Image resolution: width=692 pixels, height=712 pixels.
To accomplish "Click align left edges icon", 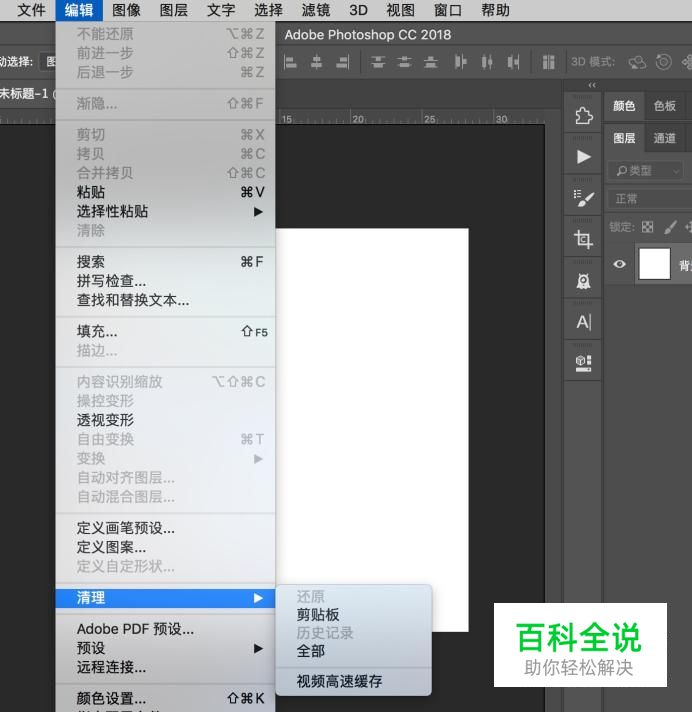I will 290,62.
